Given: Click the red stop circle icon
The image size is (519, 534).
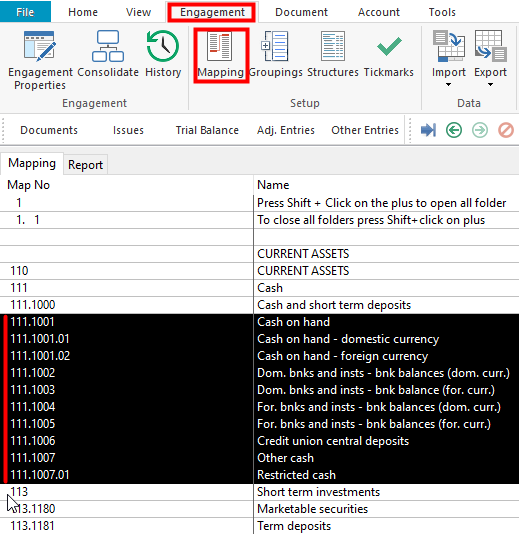Looking at the screenshot, I should coord(506,130).
